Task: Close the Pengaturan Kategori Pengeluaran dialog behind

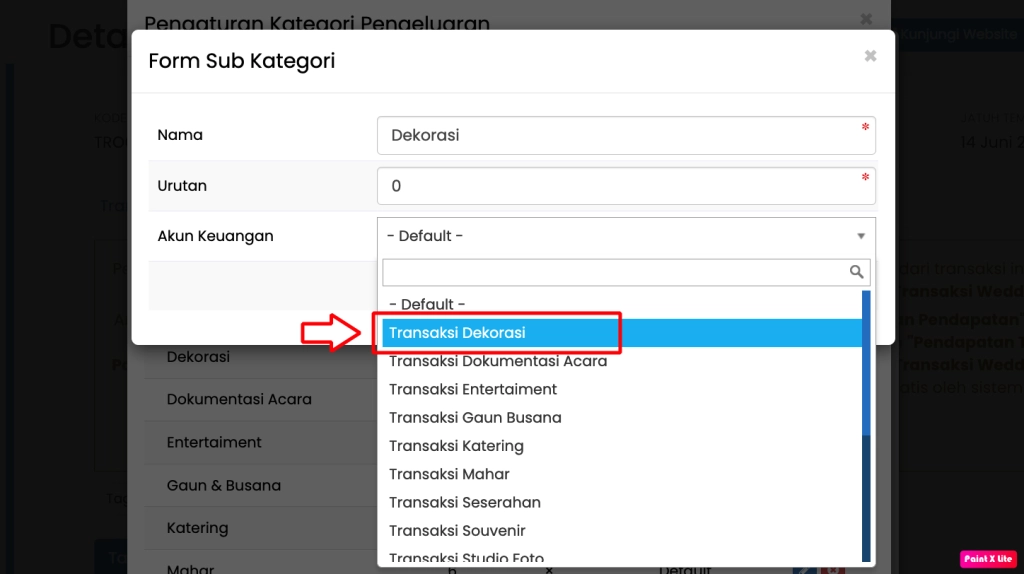Action: (x=866, y=18)
